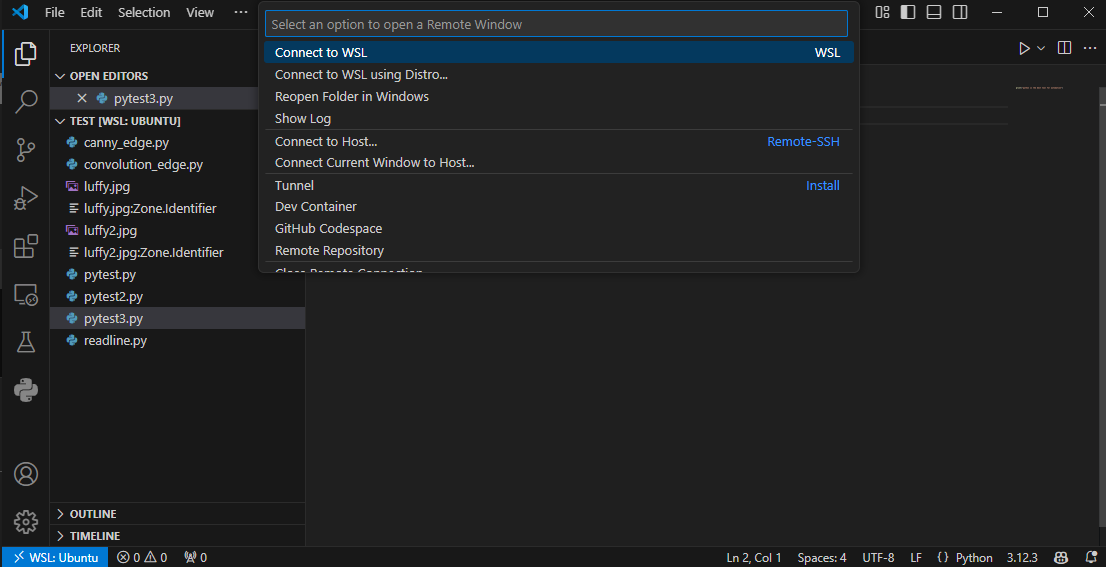Image resolution: width=1106 pixels, height=567 pixels.
Task: Click the VS Code logo icon
Action: coord(20,12)
